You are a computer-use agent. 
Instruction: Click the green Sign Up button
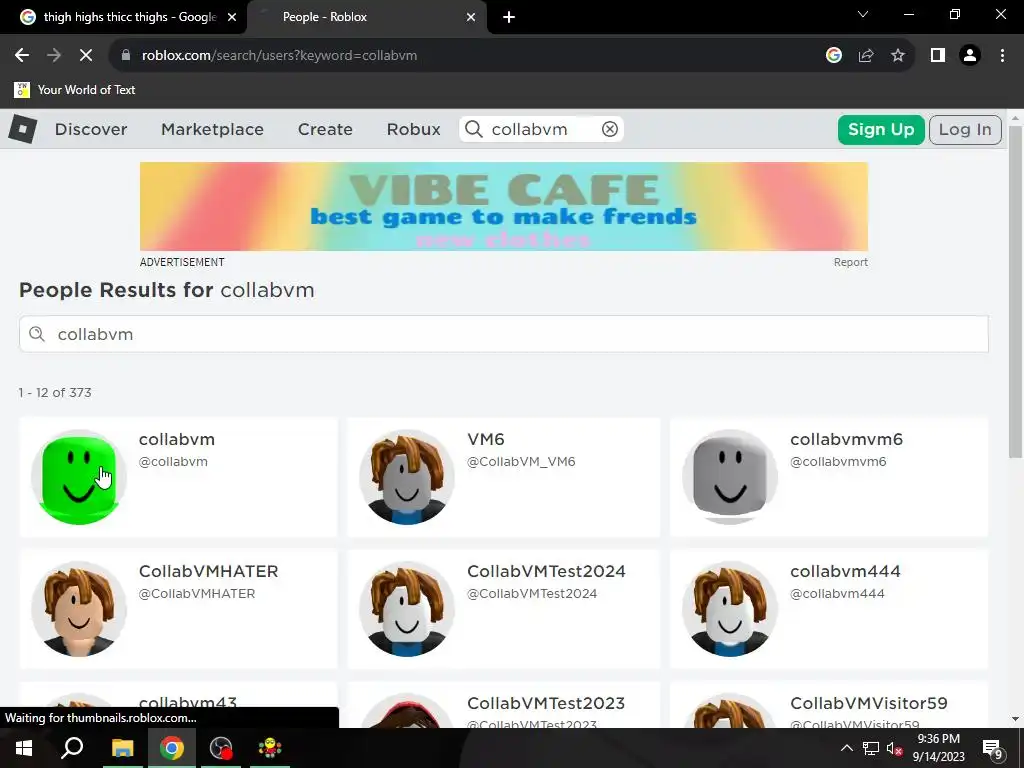[x=881, y=129]
